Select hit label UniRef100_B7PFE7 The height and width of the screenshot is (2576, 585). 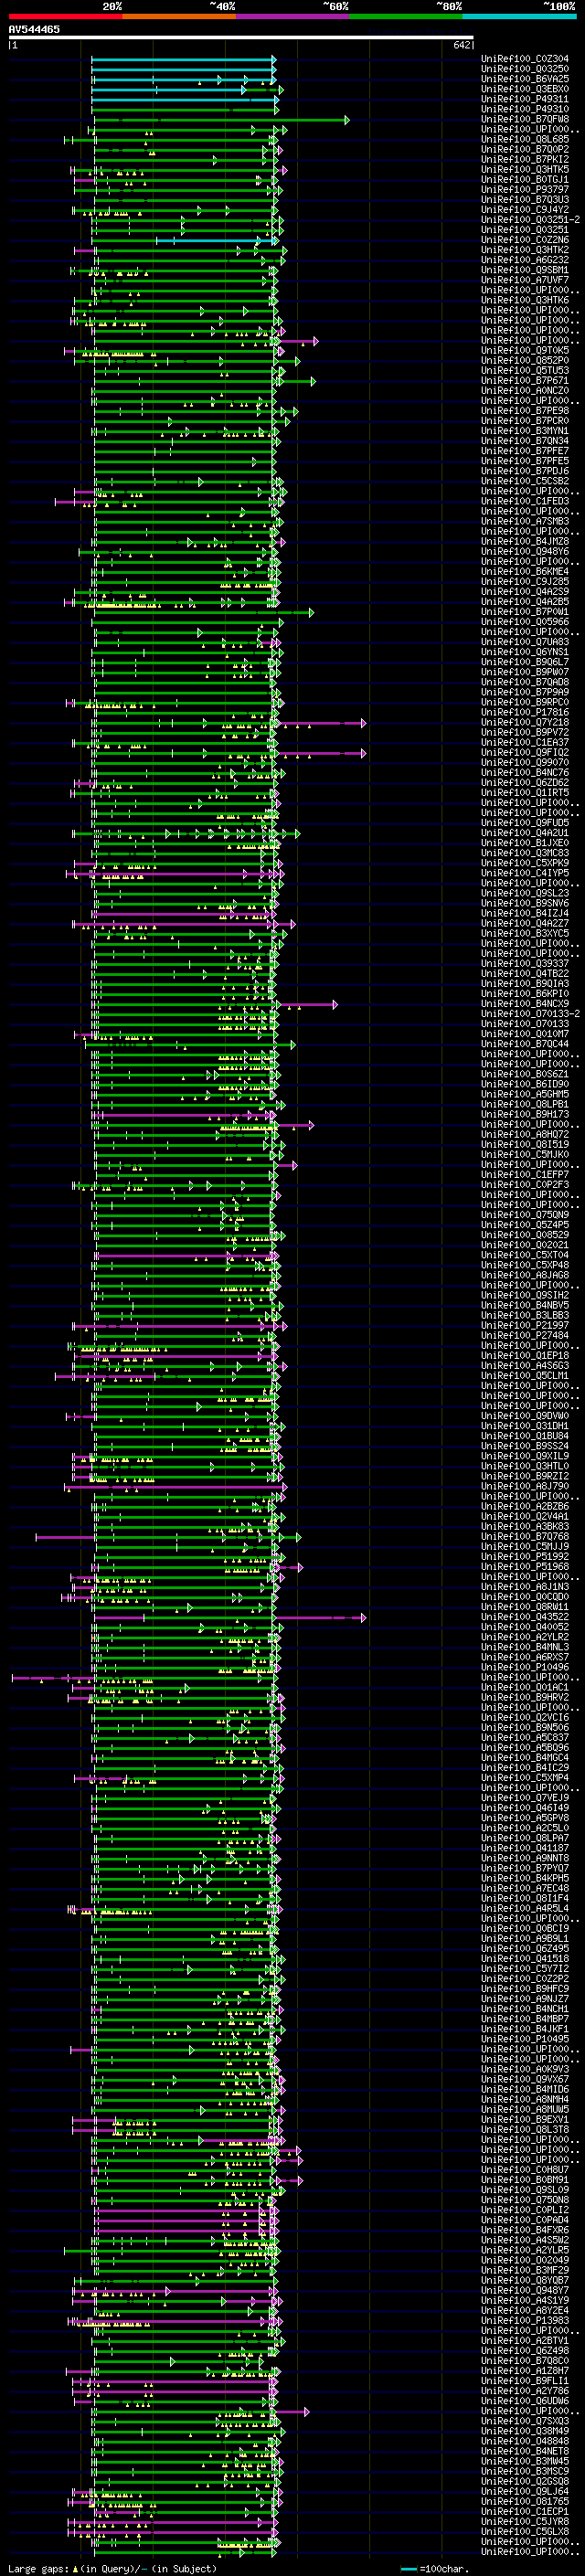click(525, 451)
